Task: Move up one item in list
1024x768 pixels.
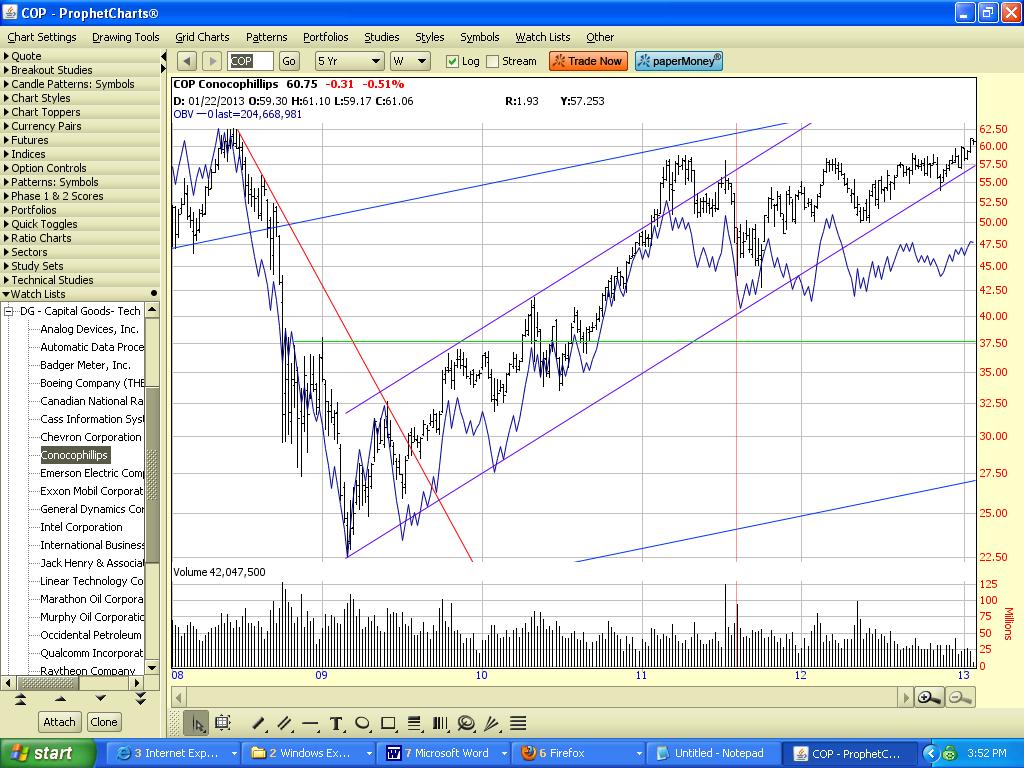Action: pyautogui.click(x=61, y=699)
